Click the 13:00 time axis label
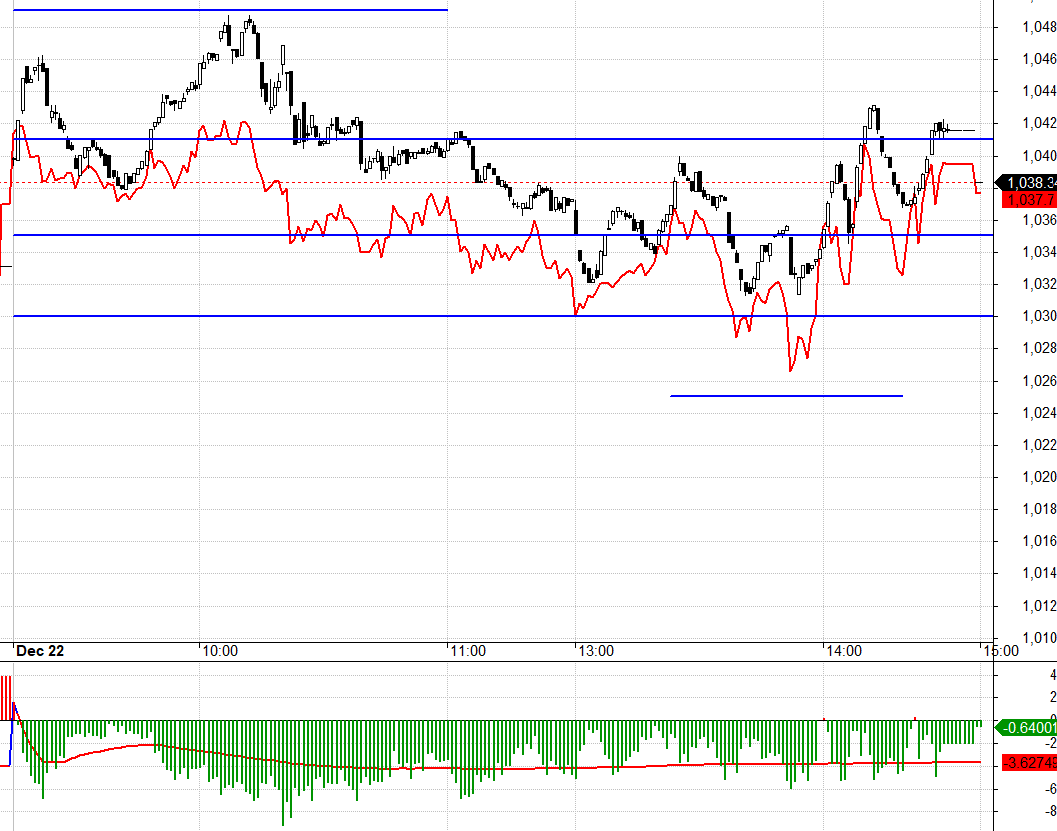 click(597, 651)
